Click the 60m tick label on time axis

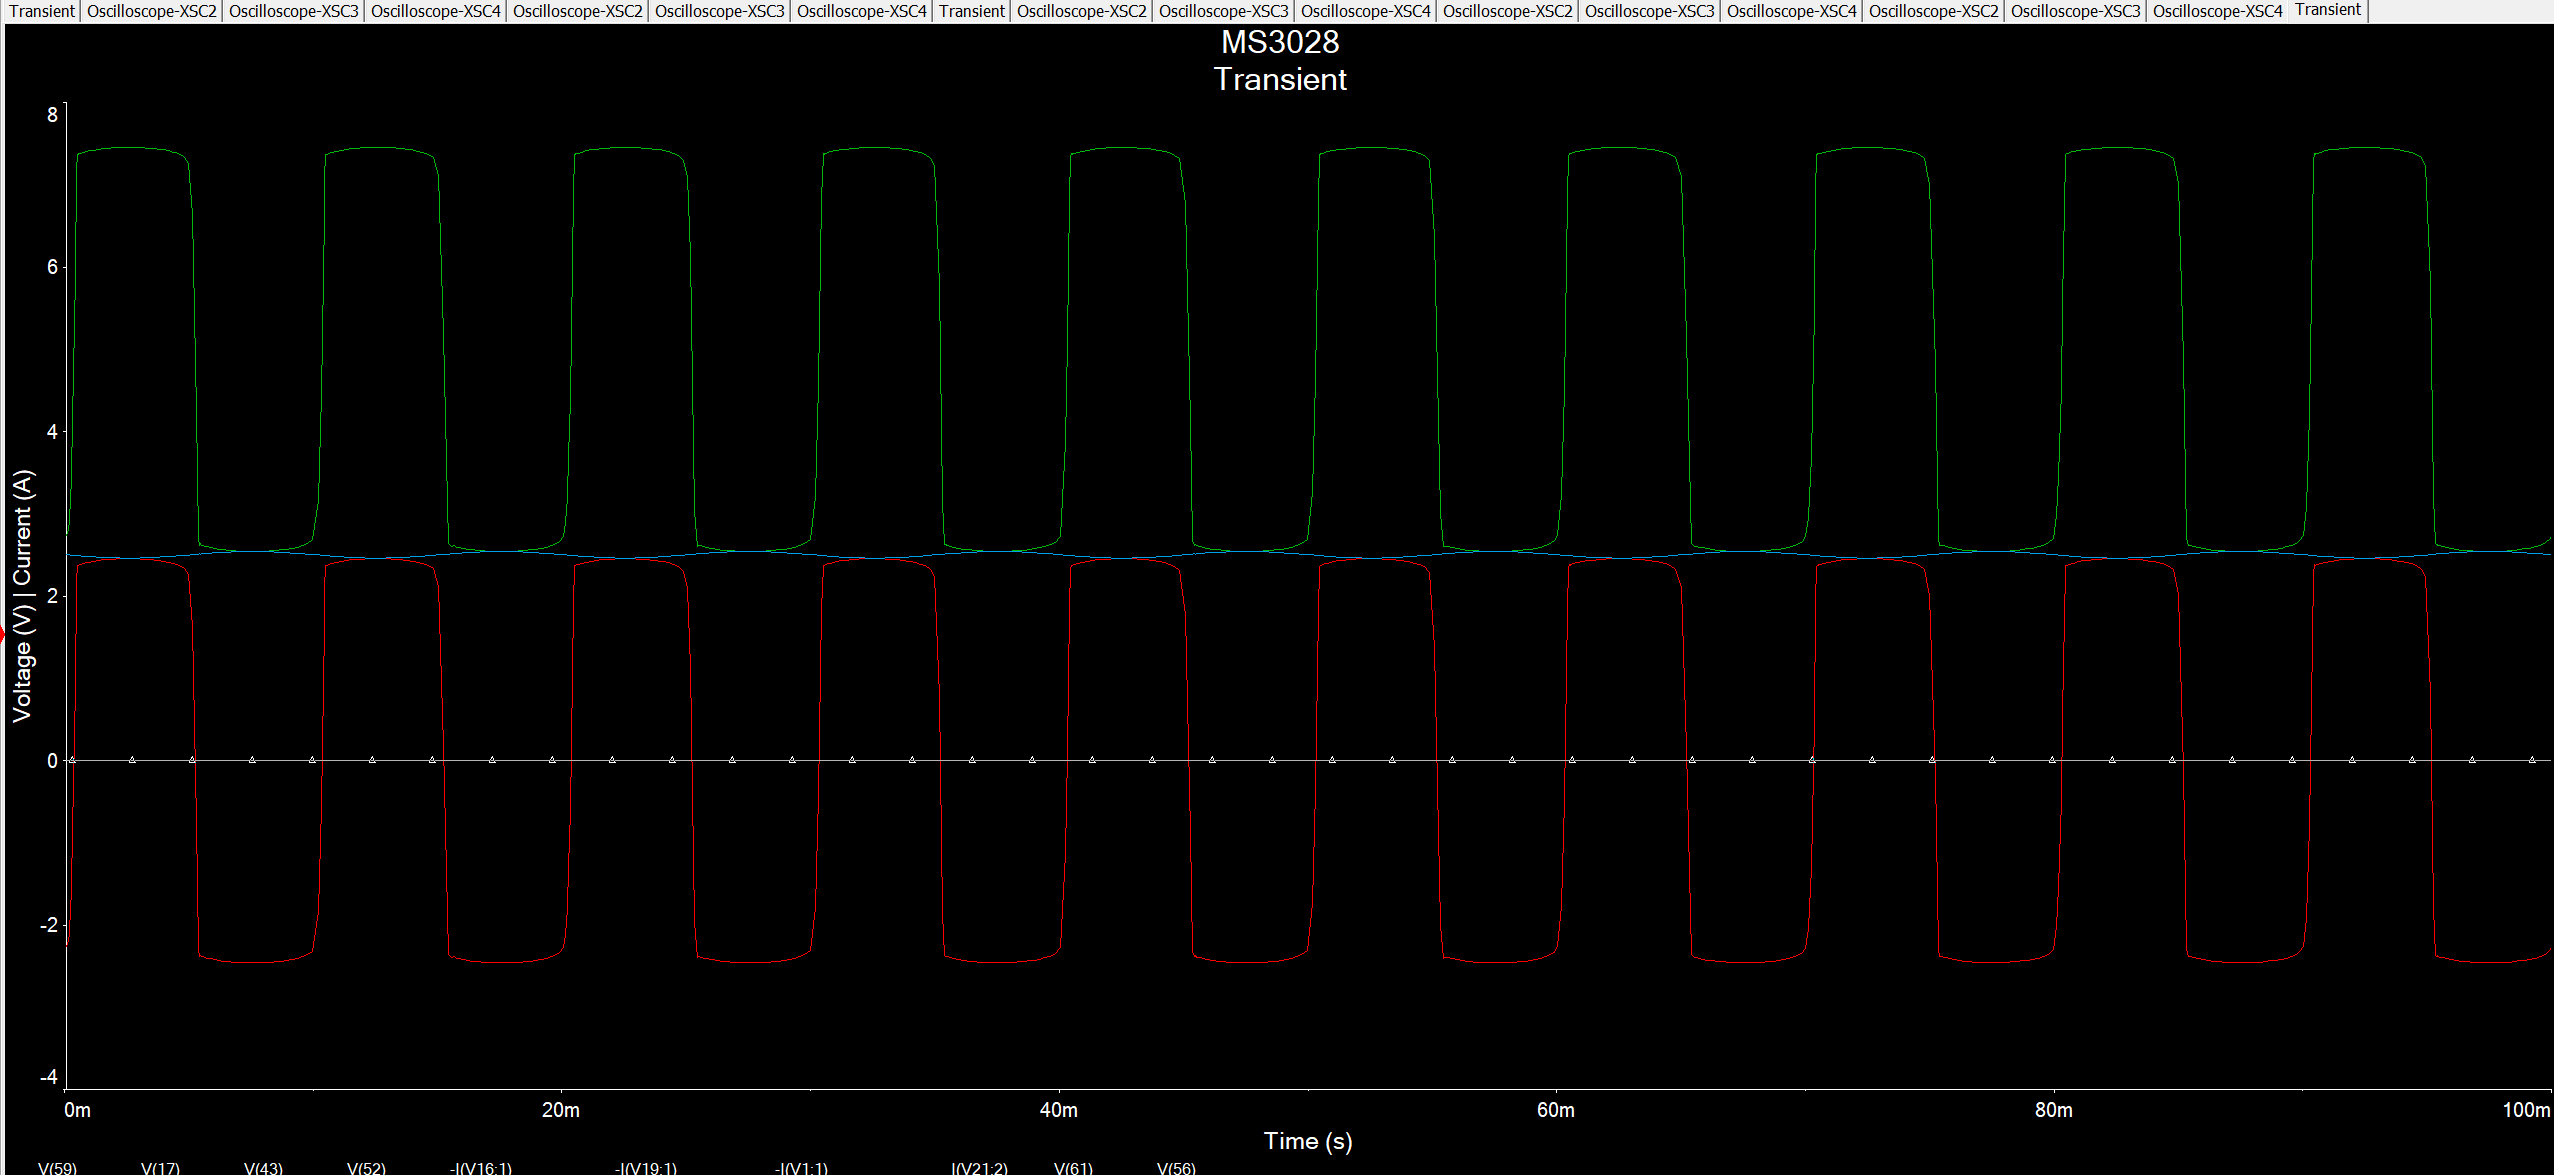[x=1556, y=1110]
